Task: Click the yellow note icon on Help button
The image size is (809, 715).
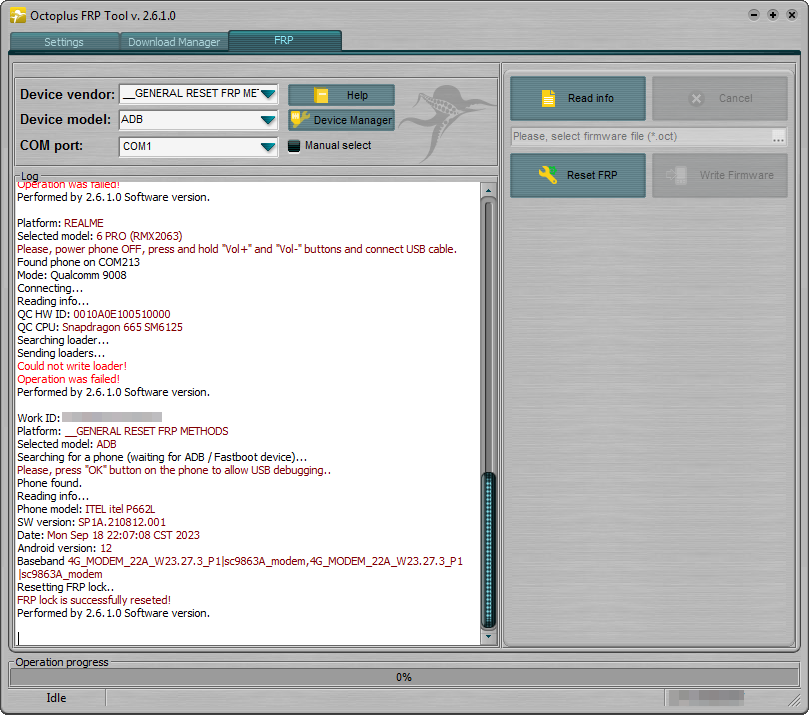Action: (321, 95)
